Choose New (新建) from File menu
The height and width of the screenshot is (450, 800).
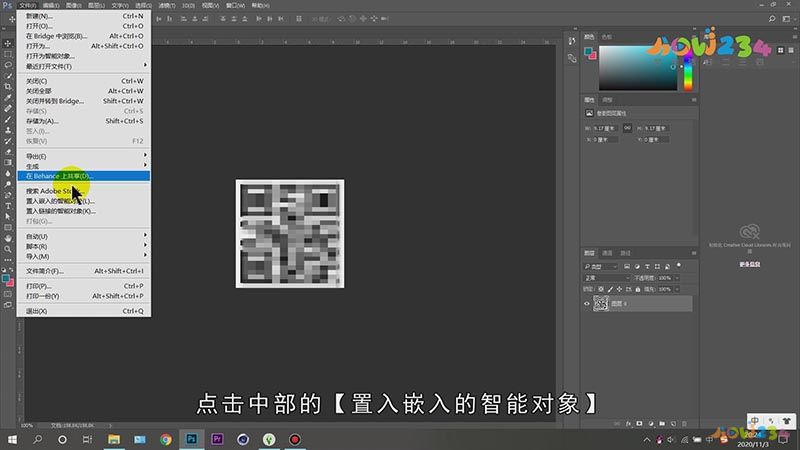pos(84,16)
